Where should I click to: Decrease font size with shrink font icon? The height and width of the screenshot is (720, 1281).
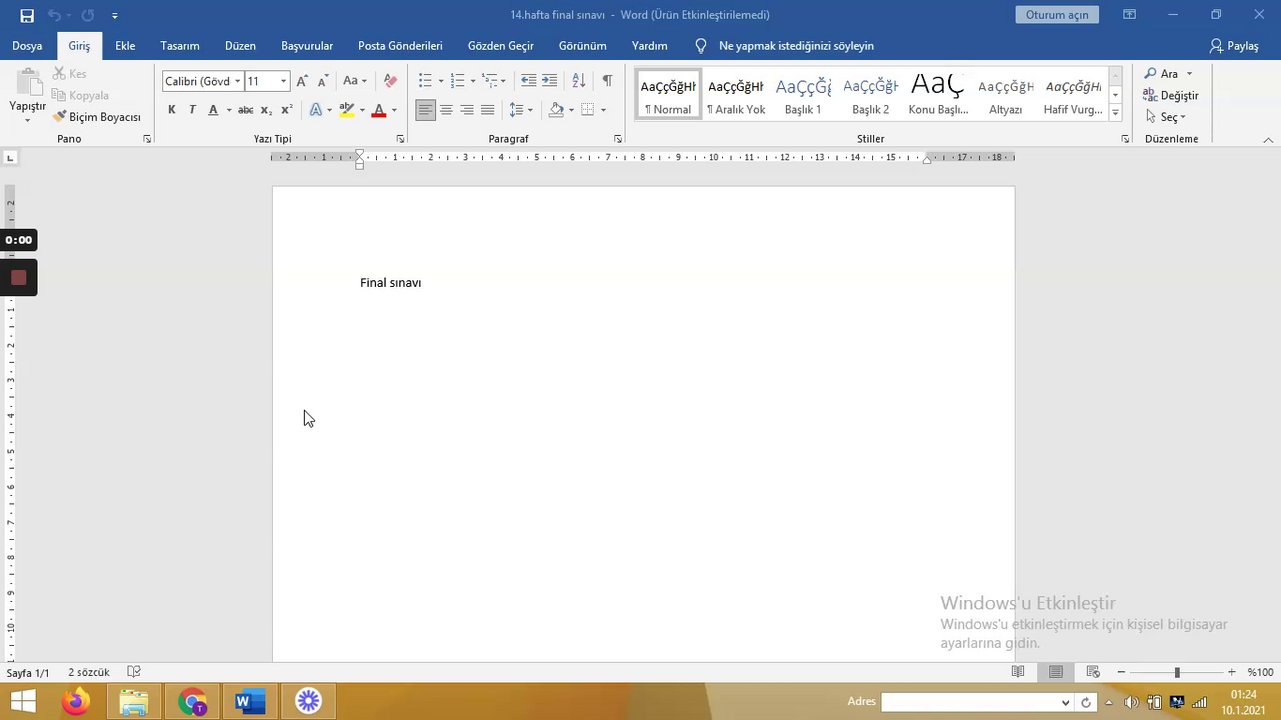[323, 81]
